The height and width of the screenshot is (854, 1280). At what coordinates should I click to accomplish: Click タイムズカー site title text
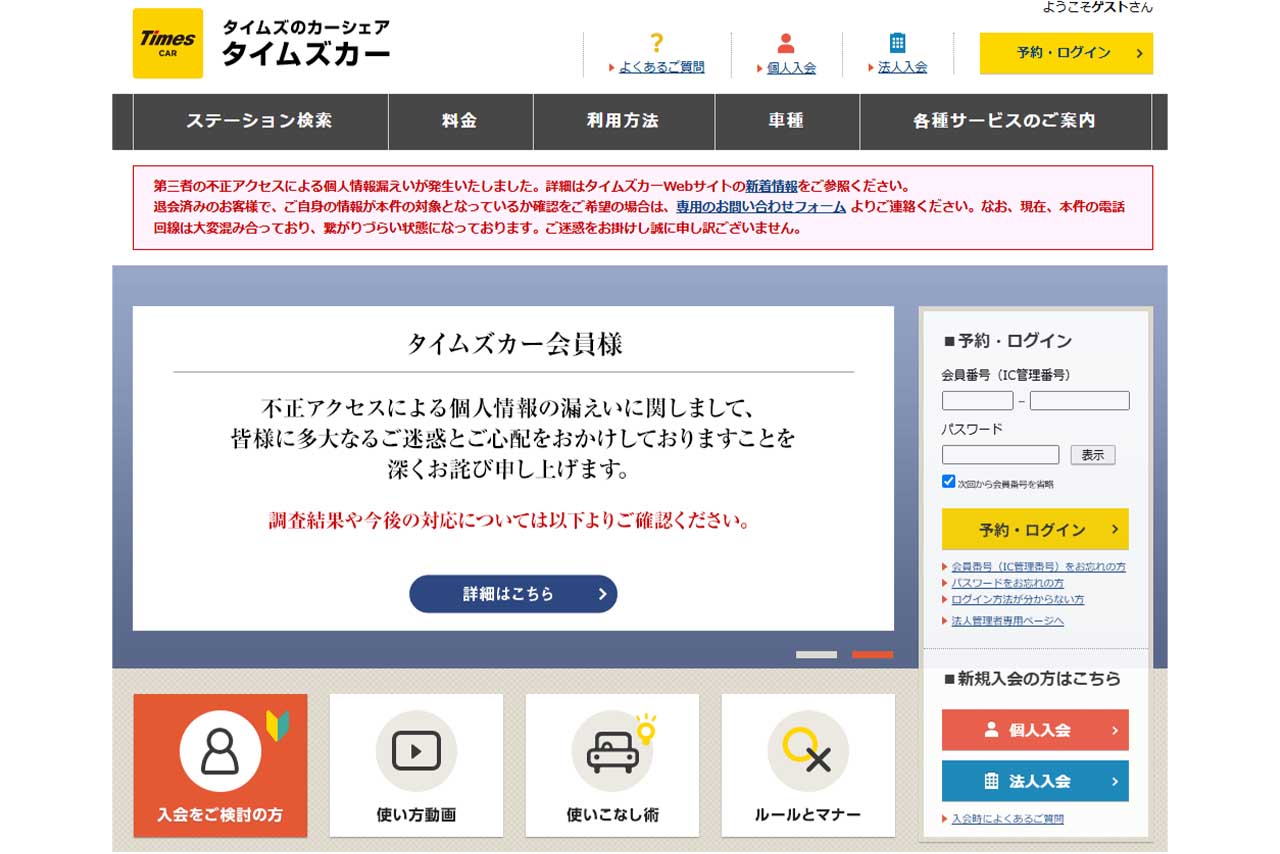click(305, 53)
